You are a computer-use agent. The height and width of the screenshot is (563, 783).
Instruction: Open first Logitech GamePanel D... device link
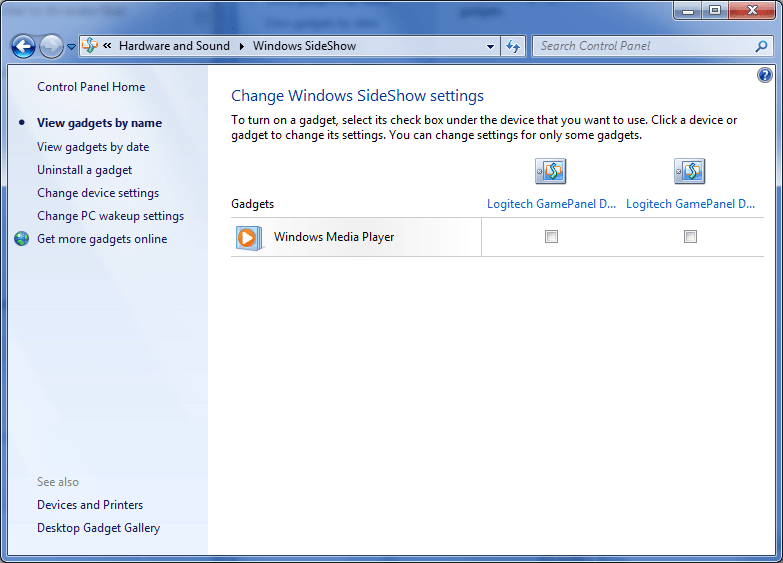[551, 204]
